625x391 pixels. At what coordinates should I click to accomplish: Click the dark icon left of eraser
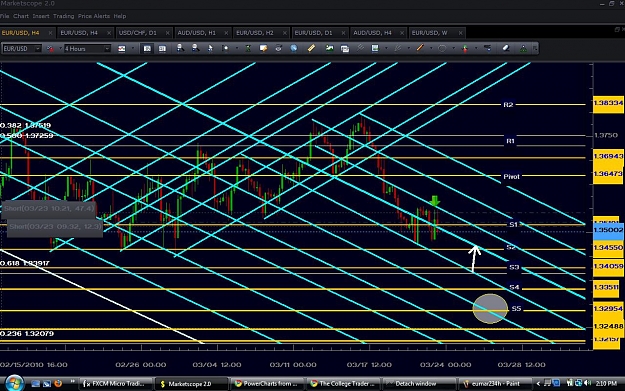click(487, 48)
